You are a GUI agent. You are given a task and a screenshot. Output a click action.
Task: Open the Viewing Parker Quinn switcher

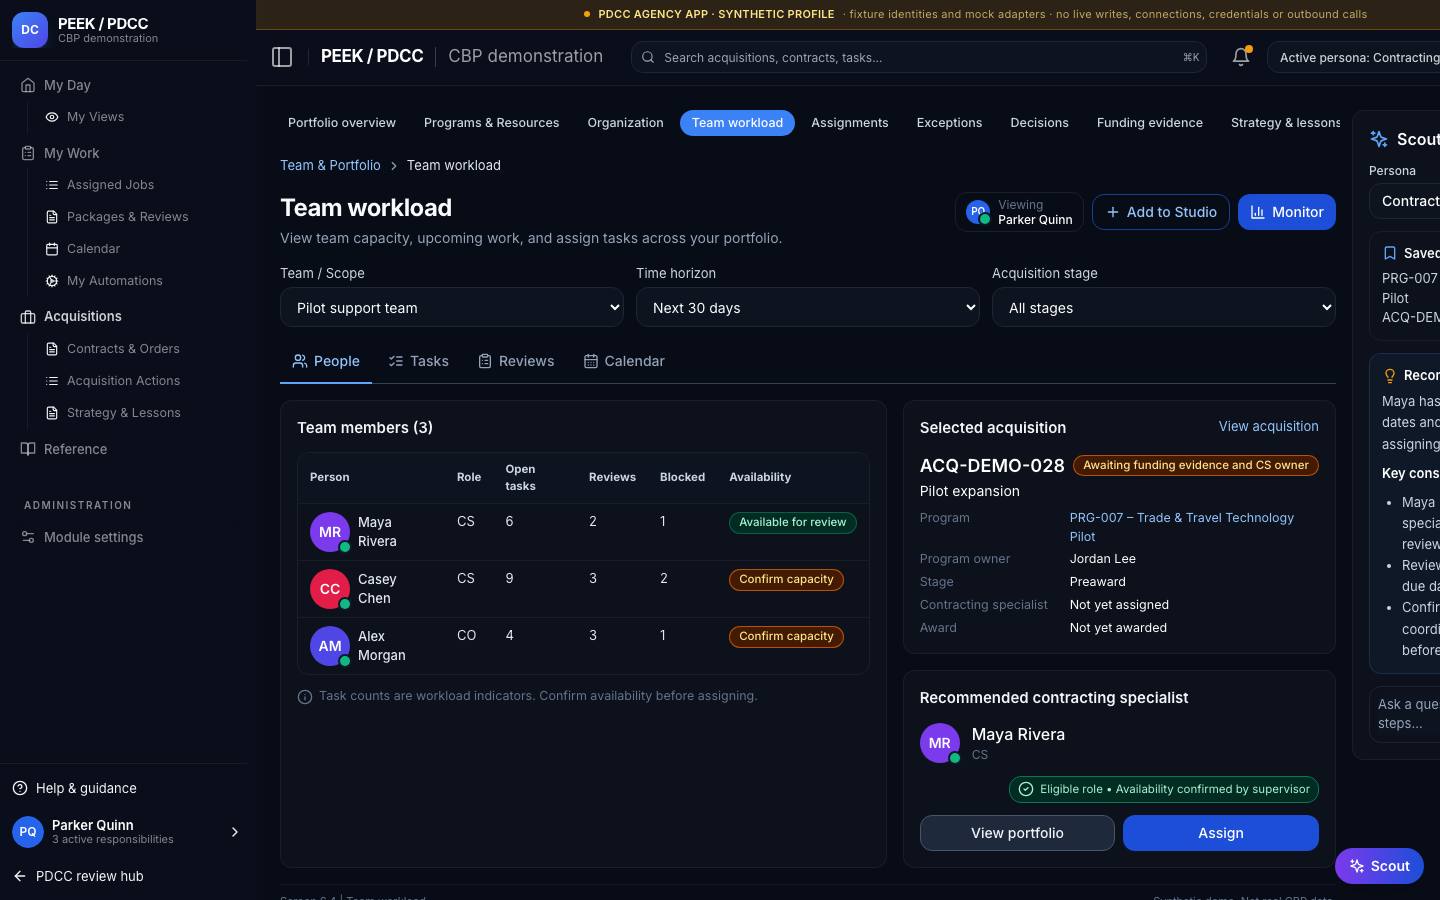tap(1019, 212)
